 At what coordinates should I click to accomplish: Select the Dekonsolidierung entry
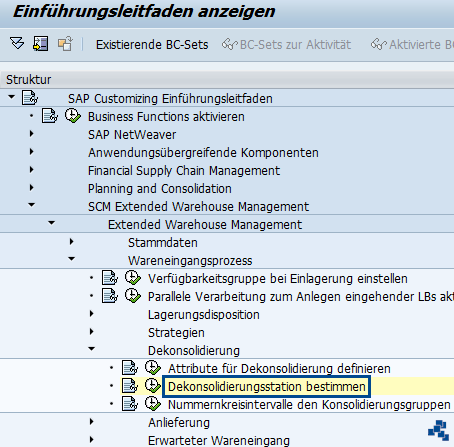pos(194,351)
